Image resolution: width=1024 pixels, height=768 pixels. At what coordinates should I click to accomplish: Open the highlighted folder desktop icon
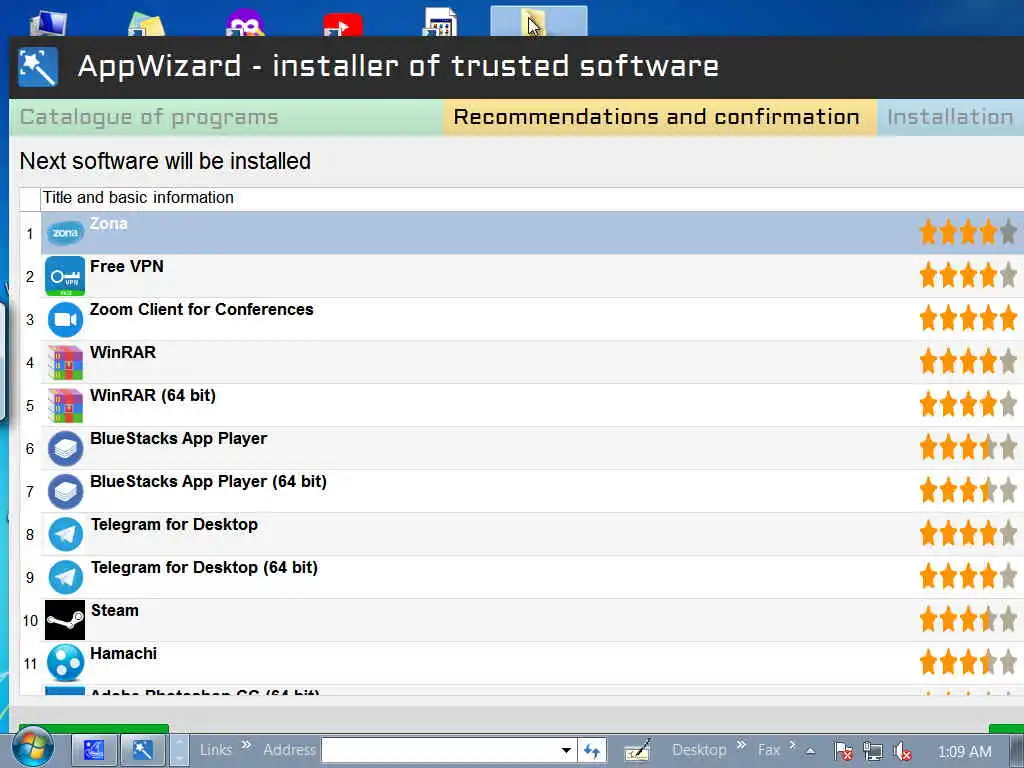539,21
